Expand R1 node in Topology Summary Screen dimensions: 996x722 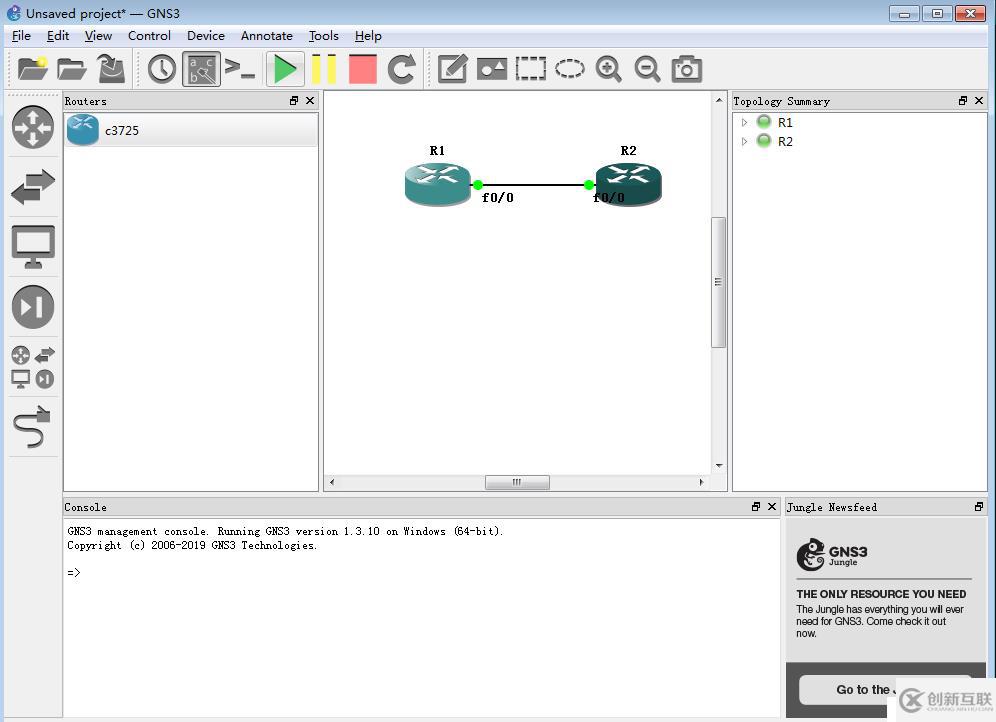pos(744,122)
